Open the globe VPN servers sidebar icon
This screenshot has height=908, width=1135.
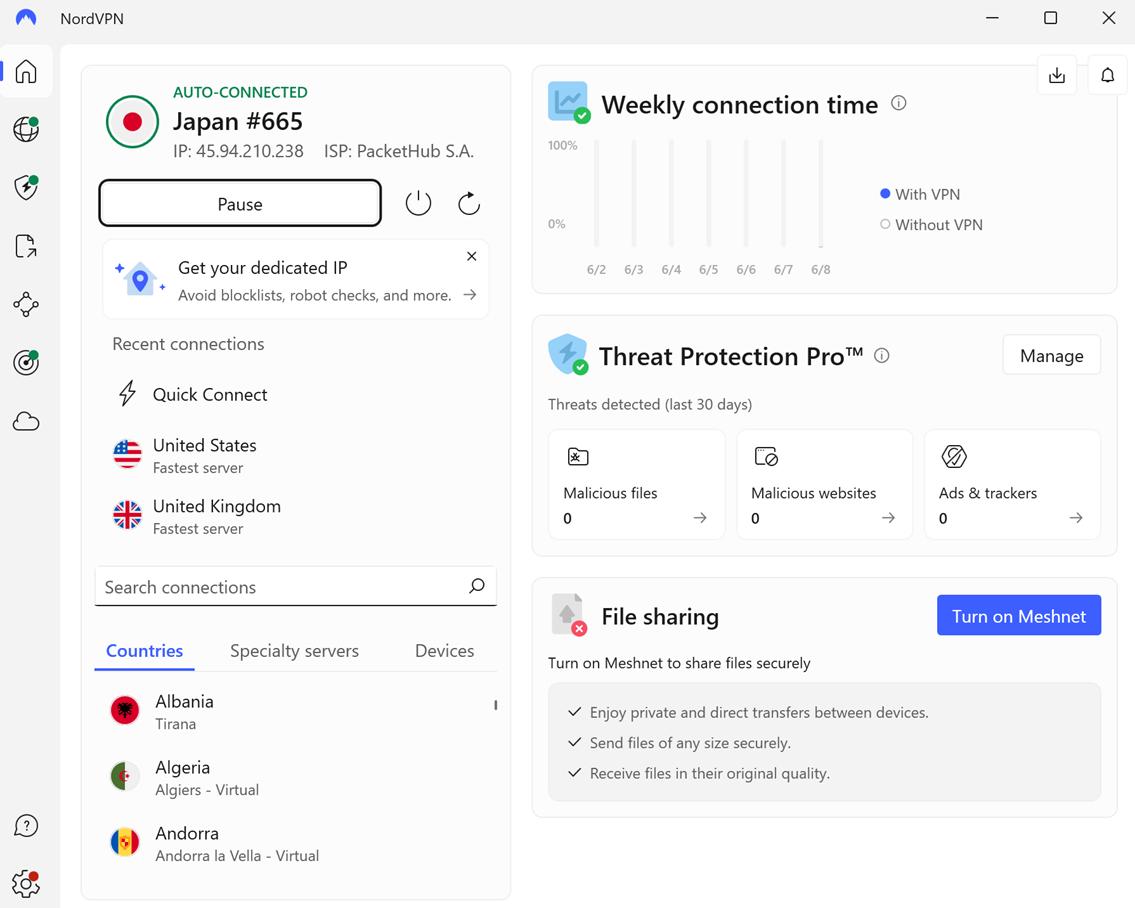coord(26,130)
